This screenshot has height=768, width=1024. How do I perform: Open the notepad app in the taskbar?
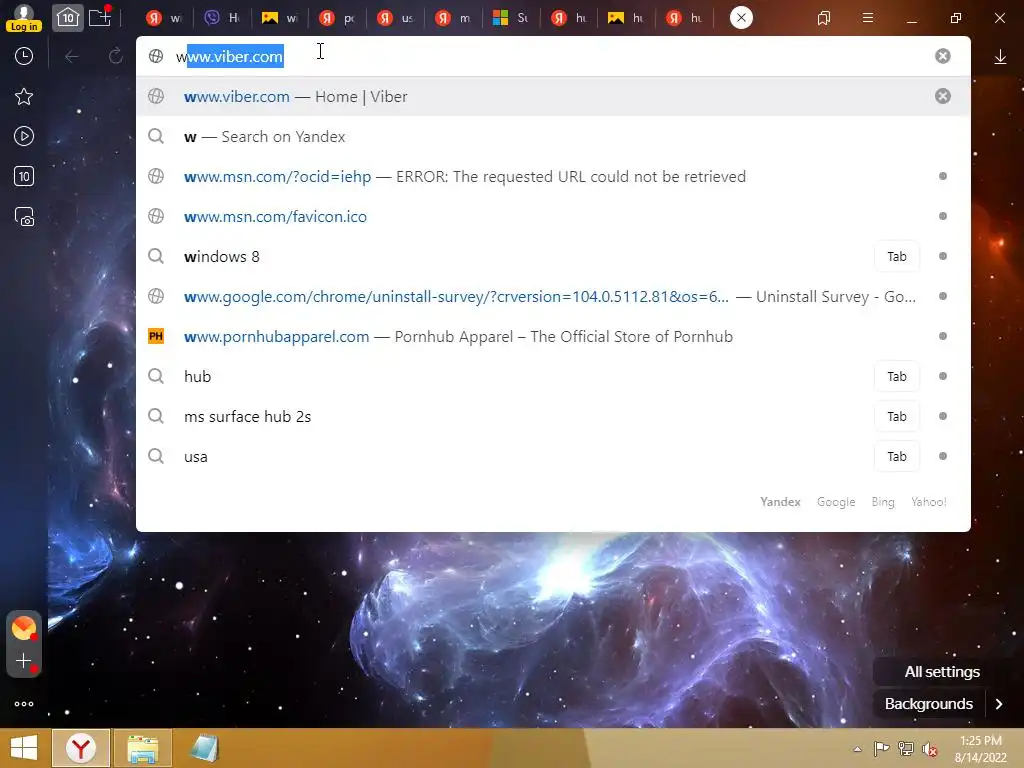pyautogui.click(x=204, y=748)
